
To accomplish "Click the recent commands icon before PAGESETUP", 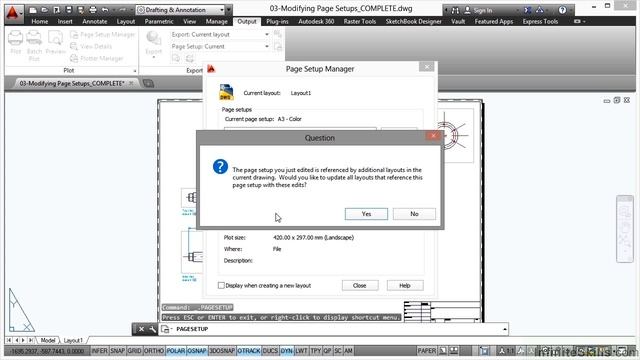I will click(166, 329).
